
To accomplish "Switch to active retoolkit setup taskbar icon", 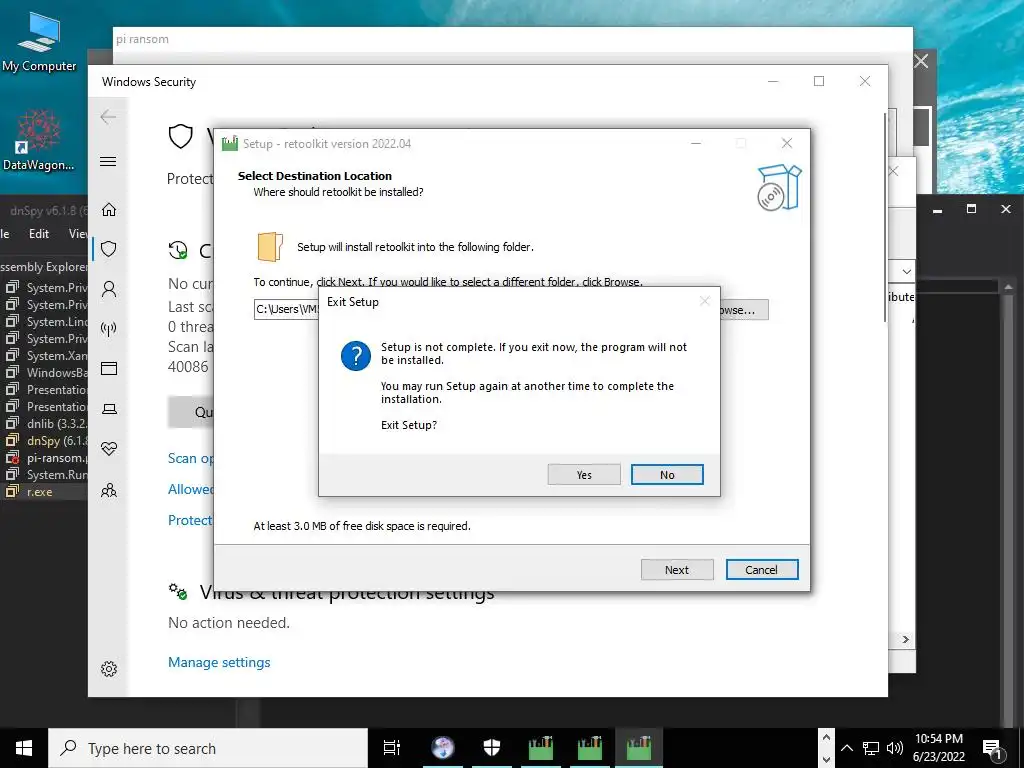I will [639, 748].
